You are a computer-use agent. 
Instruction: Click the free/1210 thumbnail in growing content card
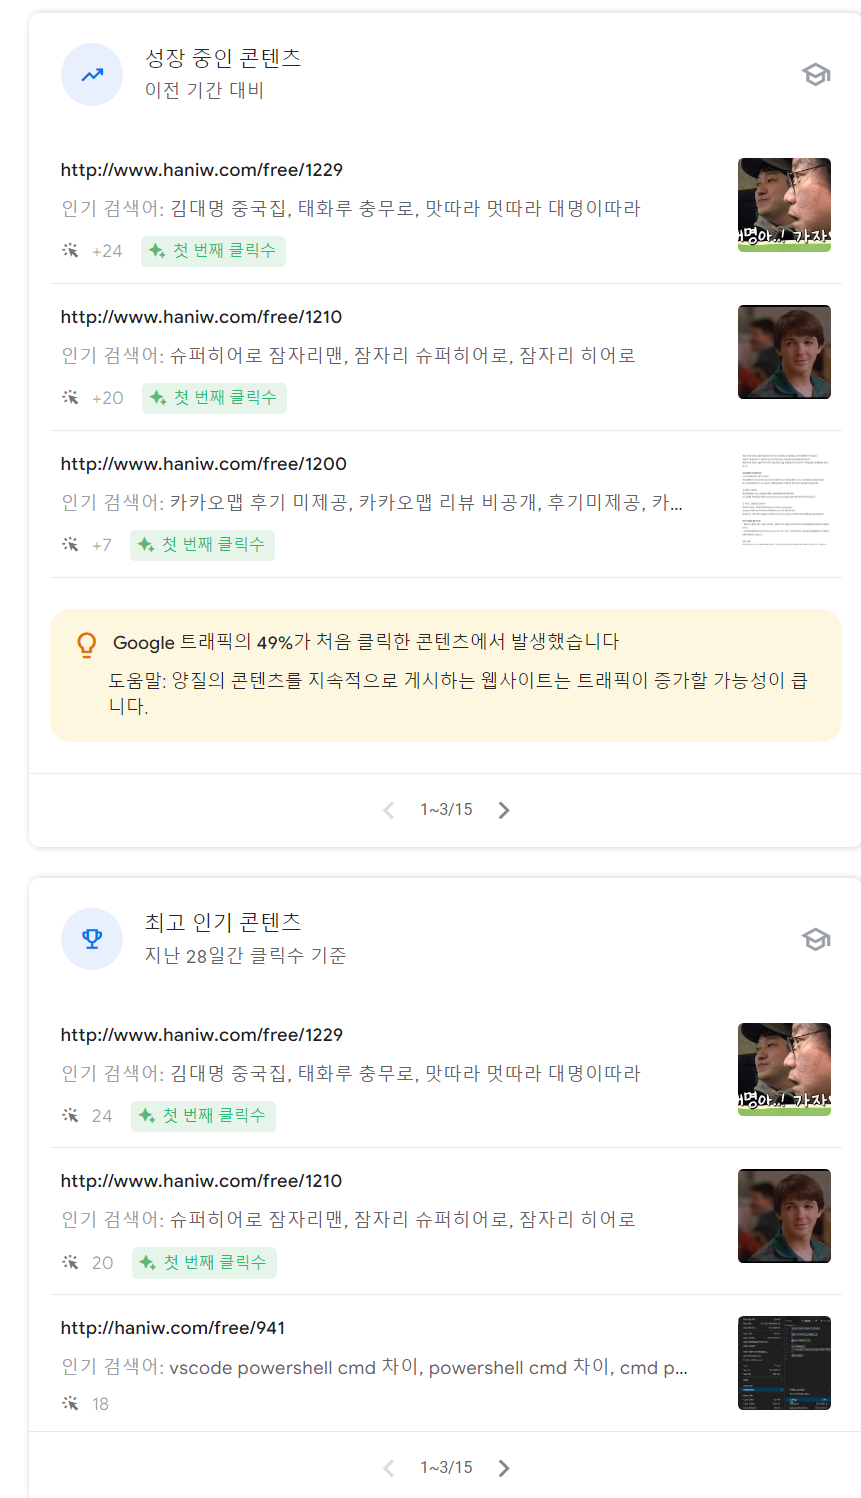pos(785,352)
